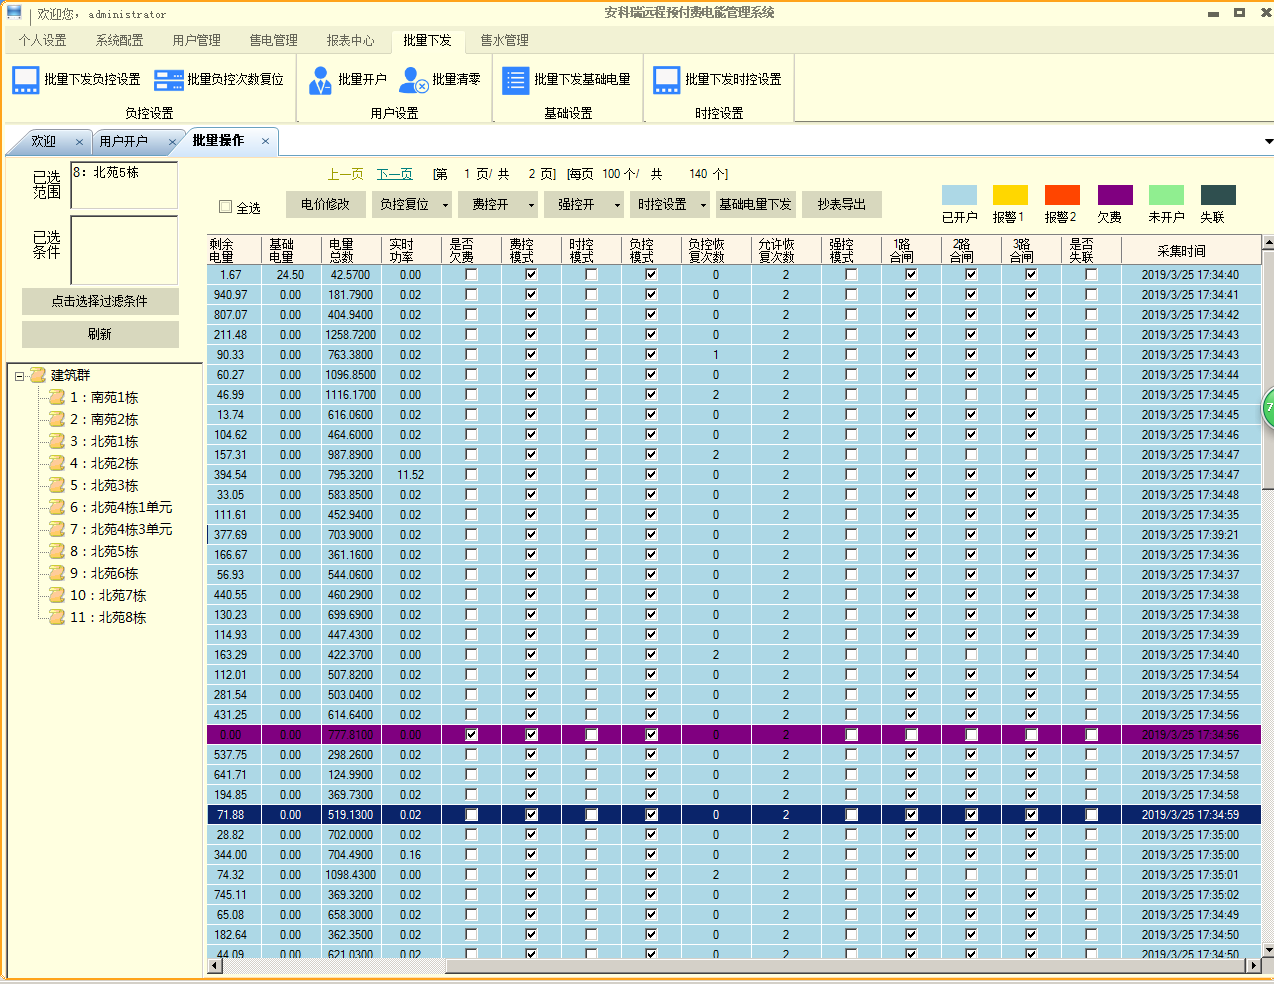Screen dimensions: 1274x984
Task: Click the folder icon beside 6：北苑4栋1单元
Action: coord(57,507)
